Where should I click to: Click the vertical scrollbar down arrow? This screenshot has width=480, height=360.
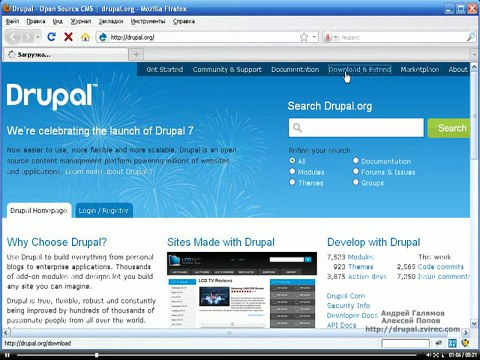(475, 323)
